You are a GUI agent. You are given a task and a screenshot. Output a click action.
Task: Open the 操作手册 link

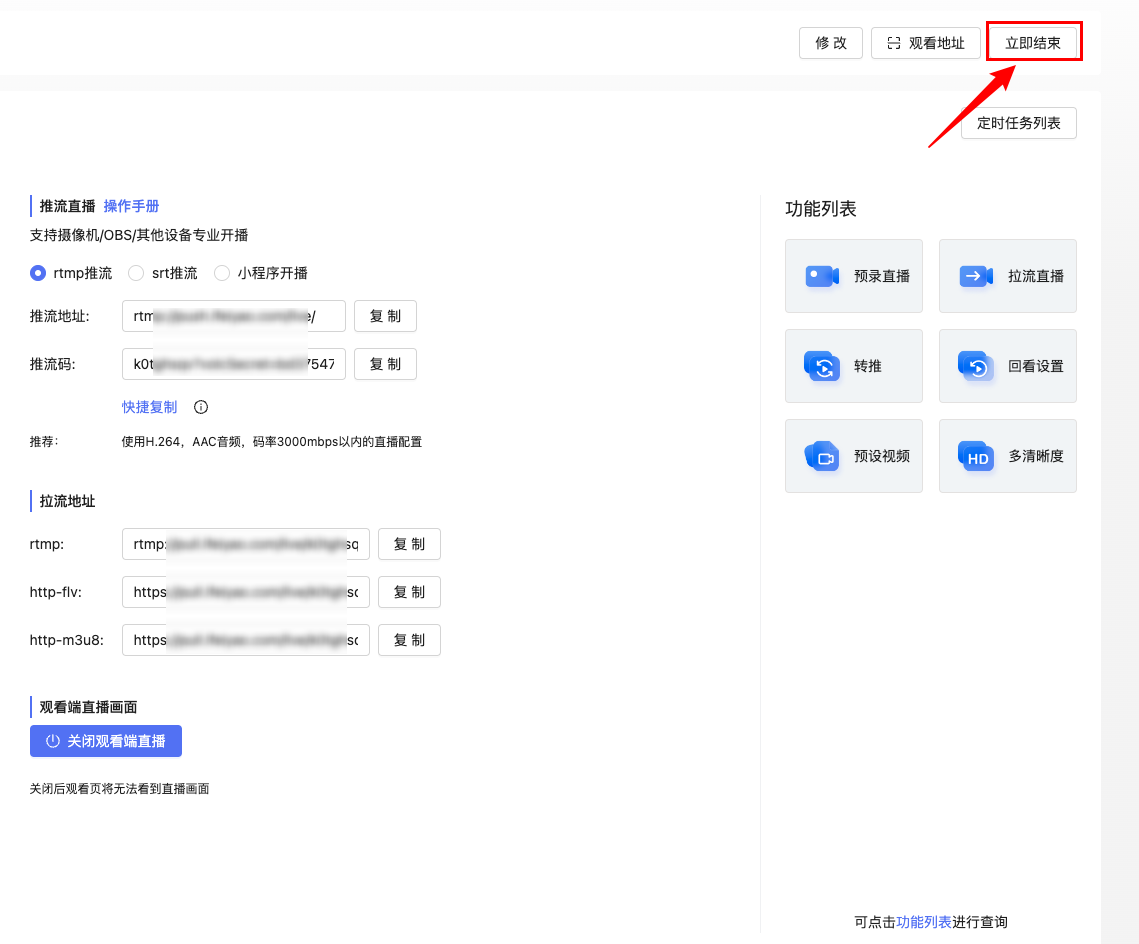click(131, 206)
